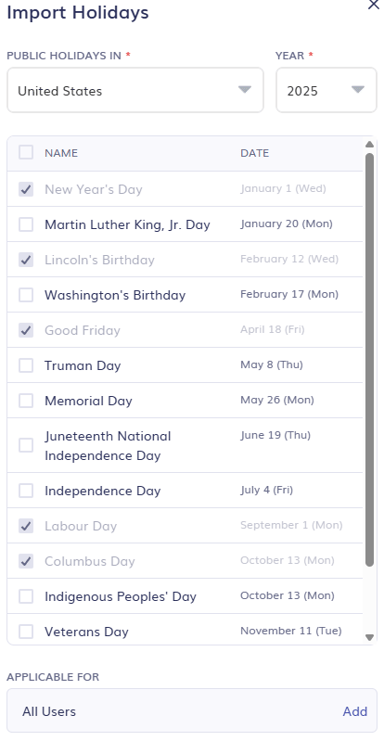Click the Public Holidays In combo box
384x741 pixels.
pyautogui.click(x=135, y=90)
